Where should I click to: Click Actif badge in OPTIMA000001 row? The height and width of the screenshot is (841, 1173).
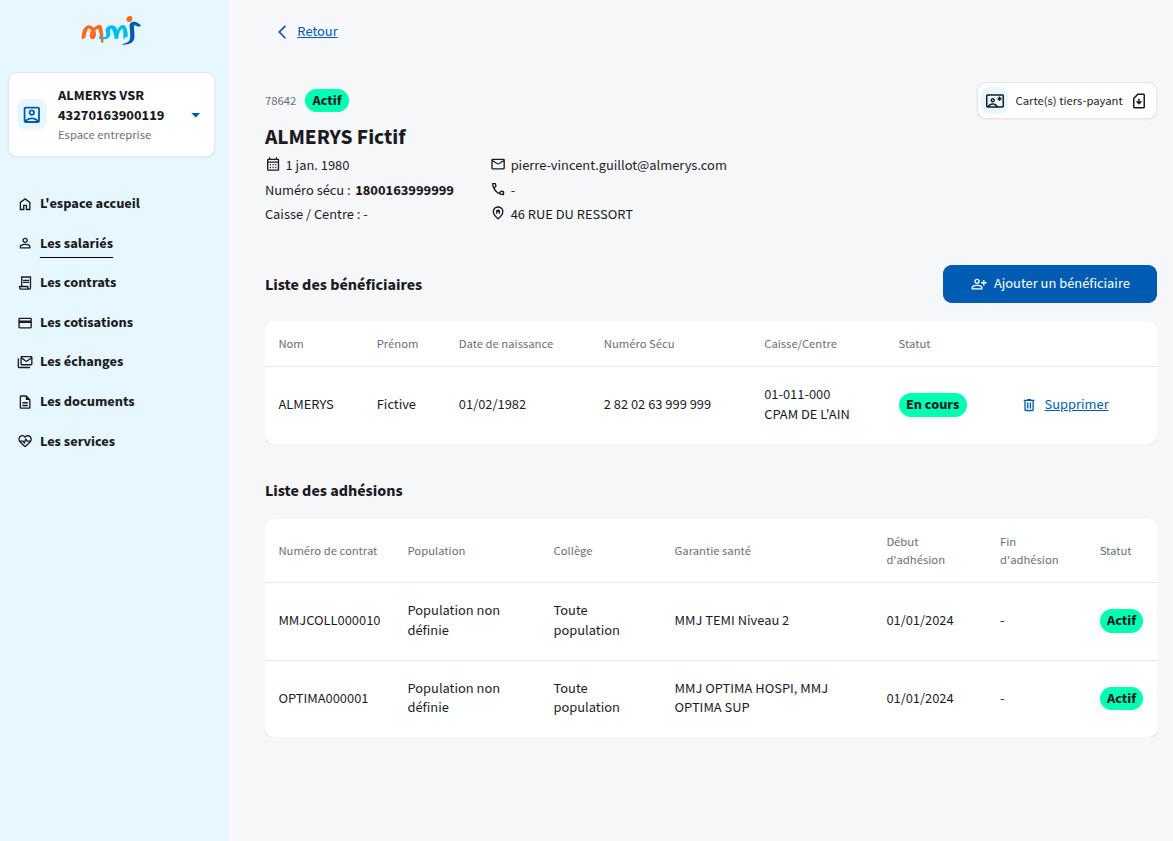point(1121,699)
